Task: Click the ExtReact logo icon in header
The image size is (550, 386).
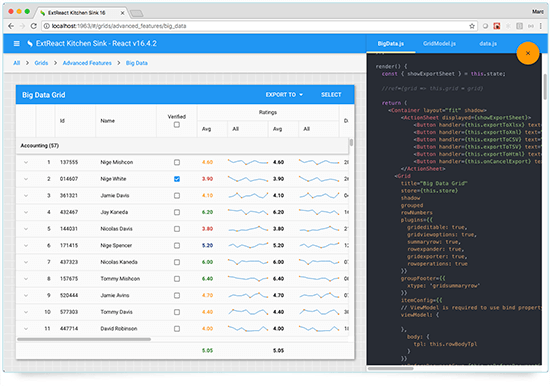Action: pyautogui.click(x=30, y=44)
